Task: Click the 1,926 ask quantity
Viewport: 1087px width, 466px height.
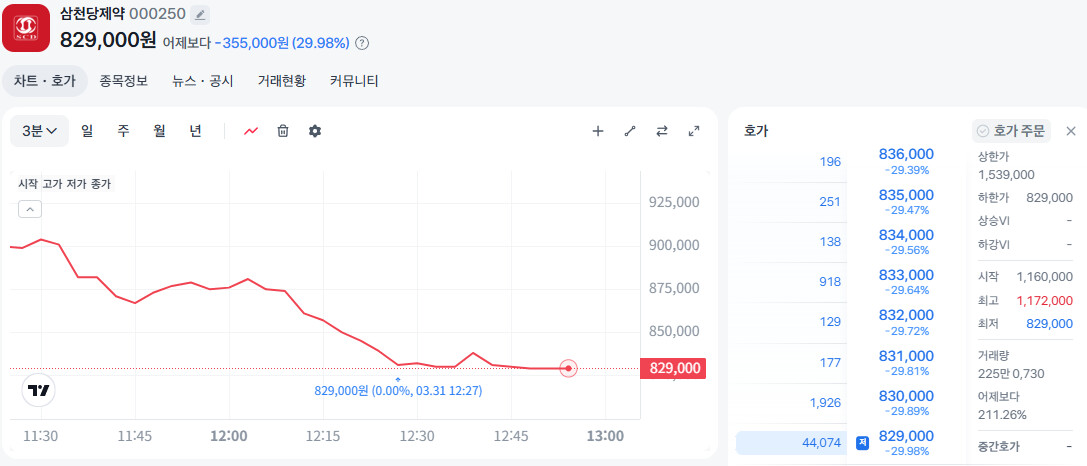Action: tap(825, 403)
